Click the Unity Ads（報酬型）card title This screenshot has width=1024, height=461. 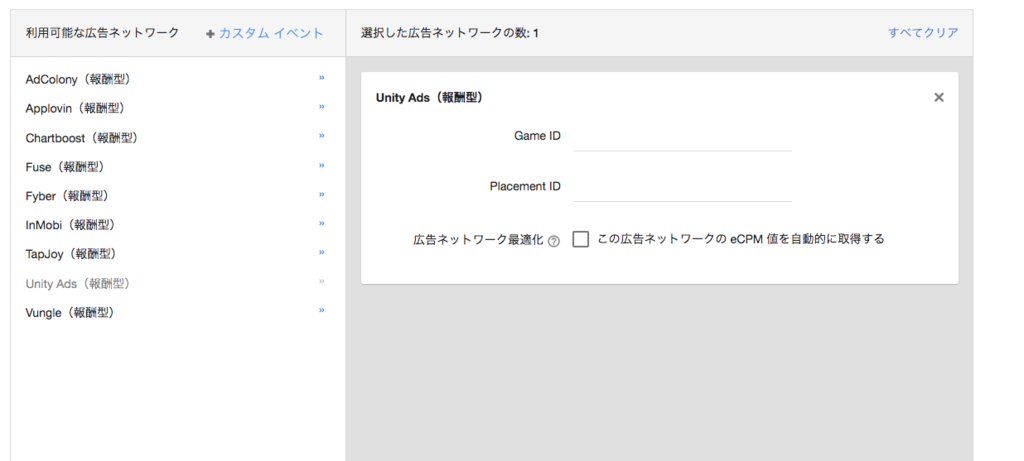430,97
